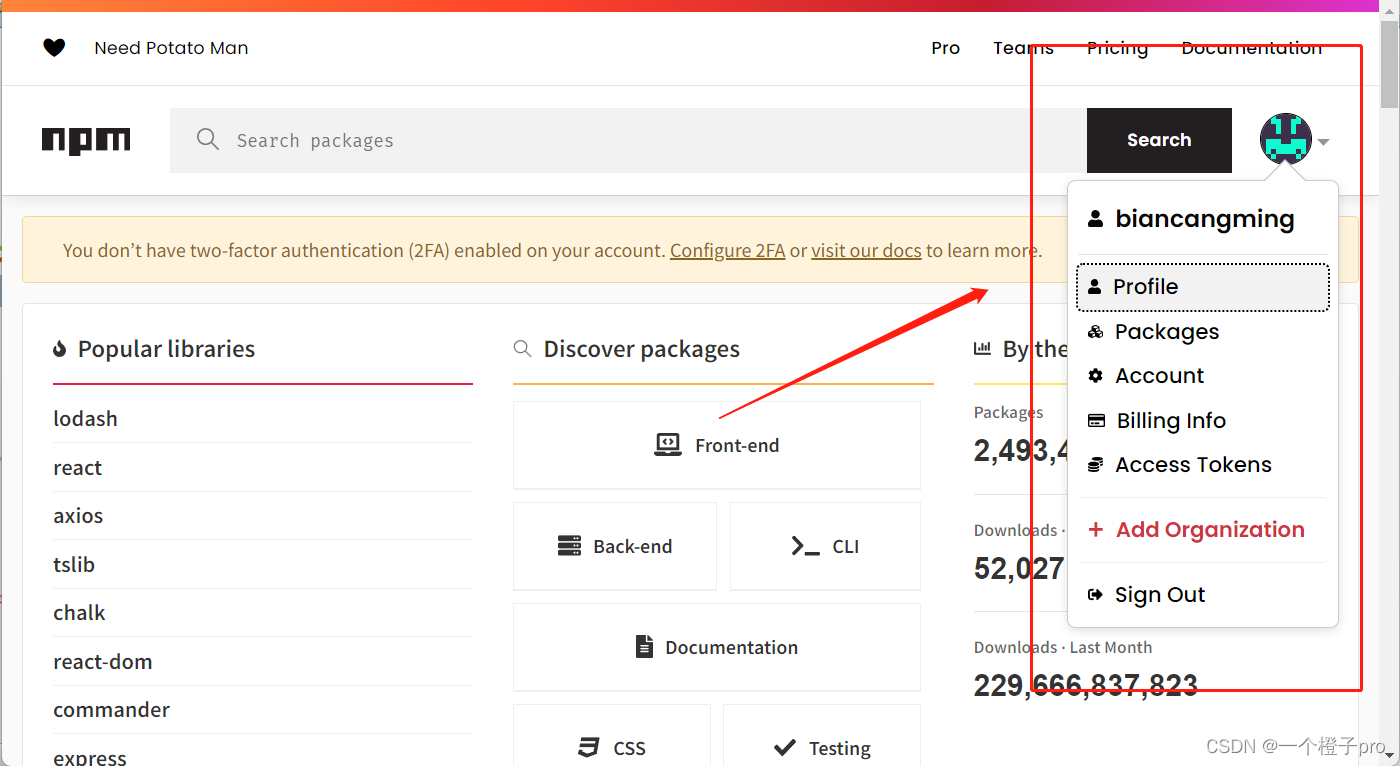Open the react-dom library link
This screenshot has height=766, width=1400.
pyautogui.click(x=103, y=662)
